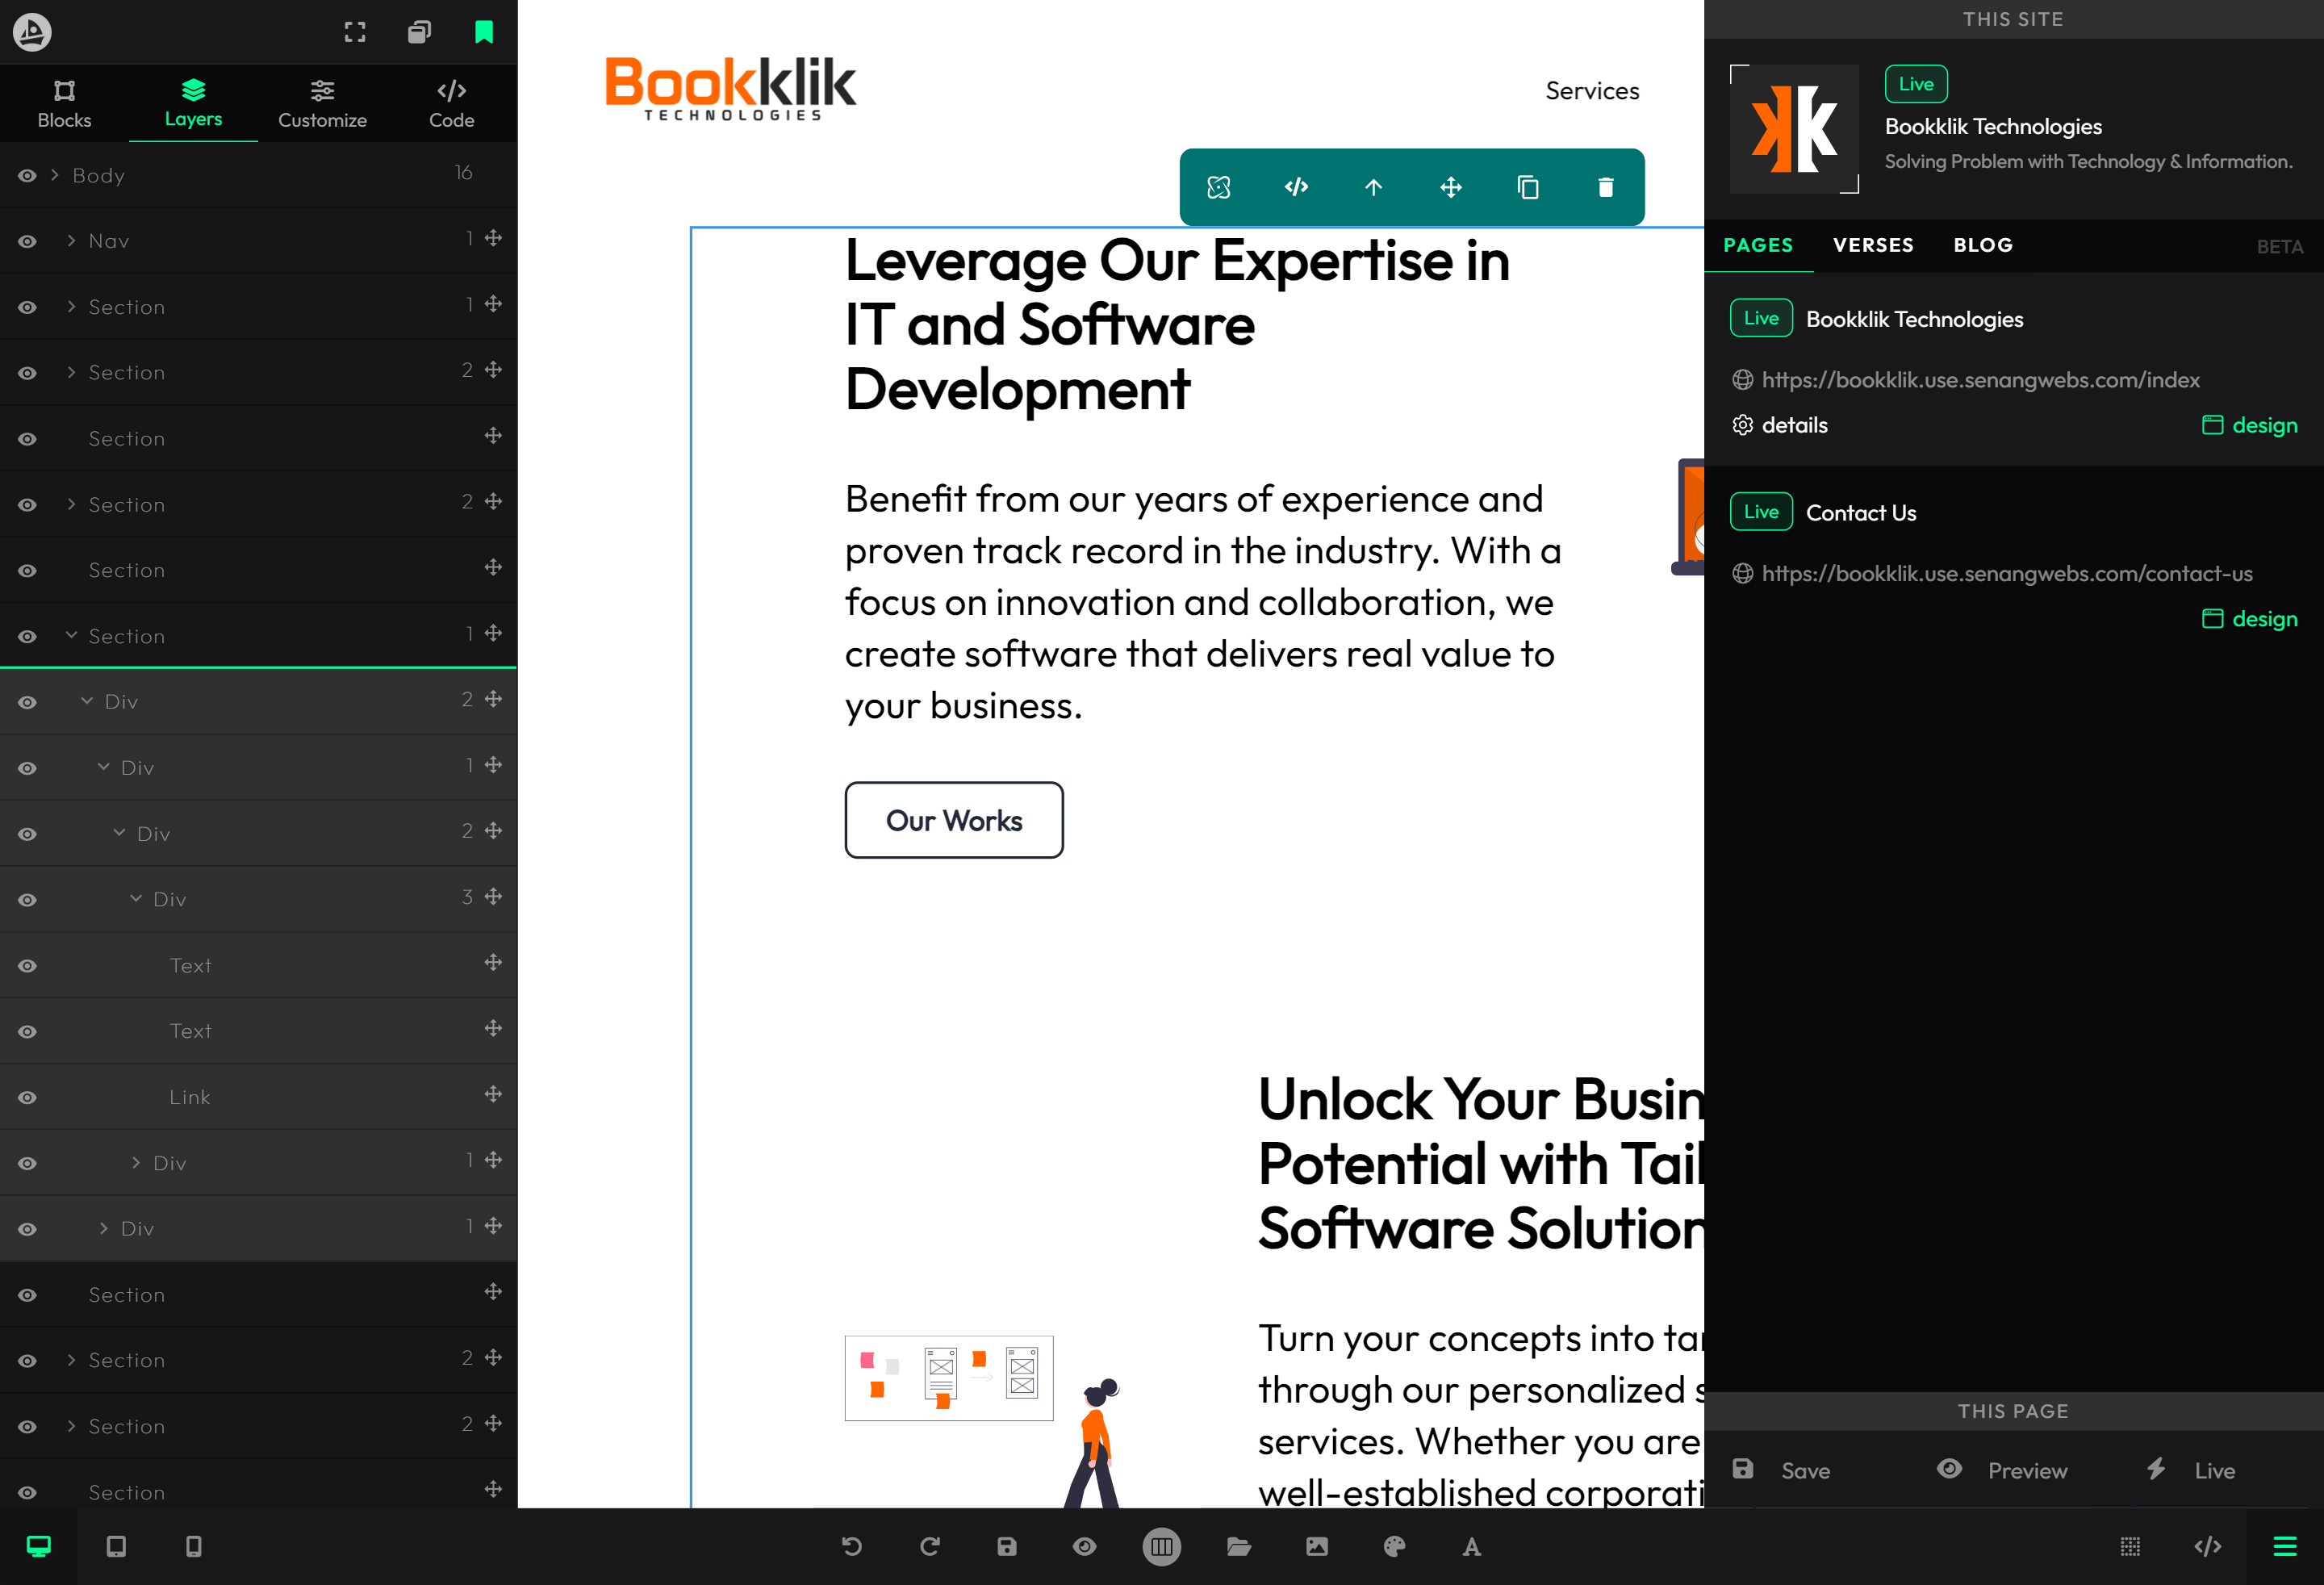Expand the Body layer chevron
The image size is (2324, 1585).
(55, 174)
